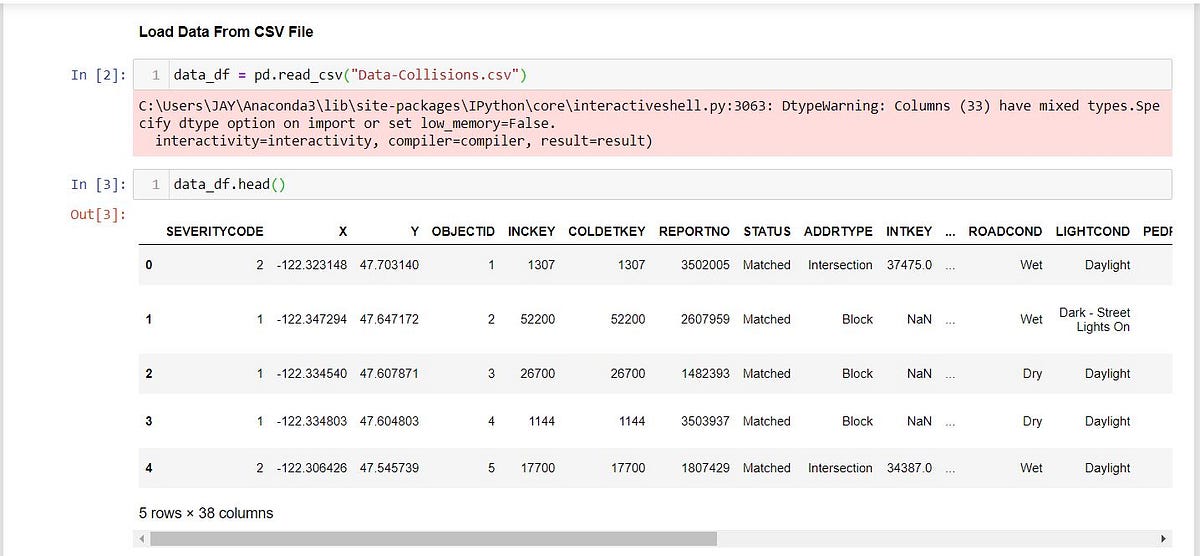Click the INCKEY column header

point(531,231)
